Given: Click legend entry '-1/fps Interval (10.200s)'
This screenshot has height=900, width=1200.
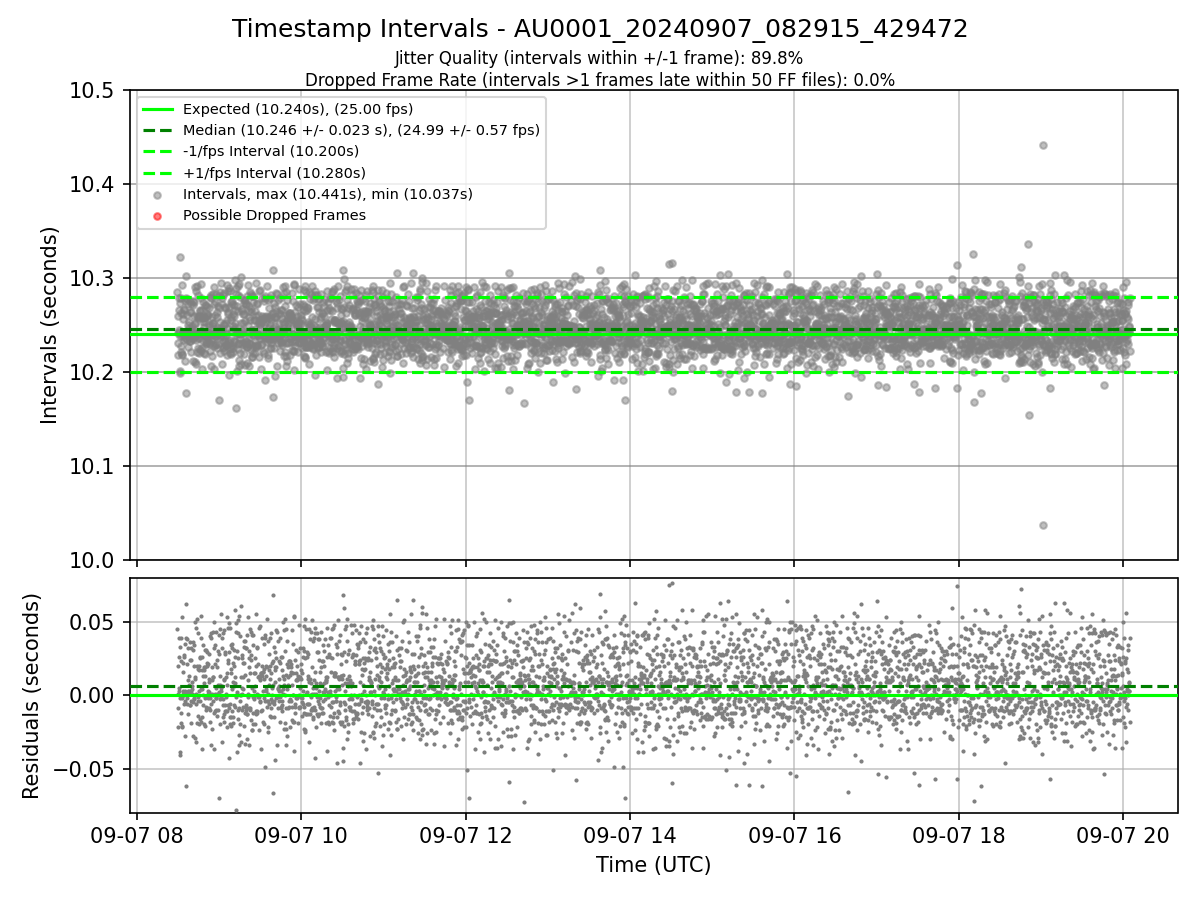Looking at the screenshot, I should [x=271, y=152].
